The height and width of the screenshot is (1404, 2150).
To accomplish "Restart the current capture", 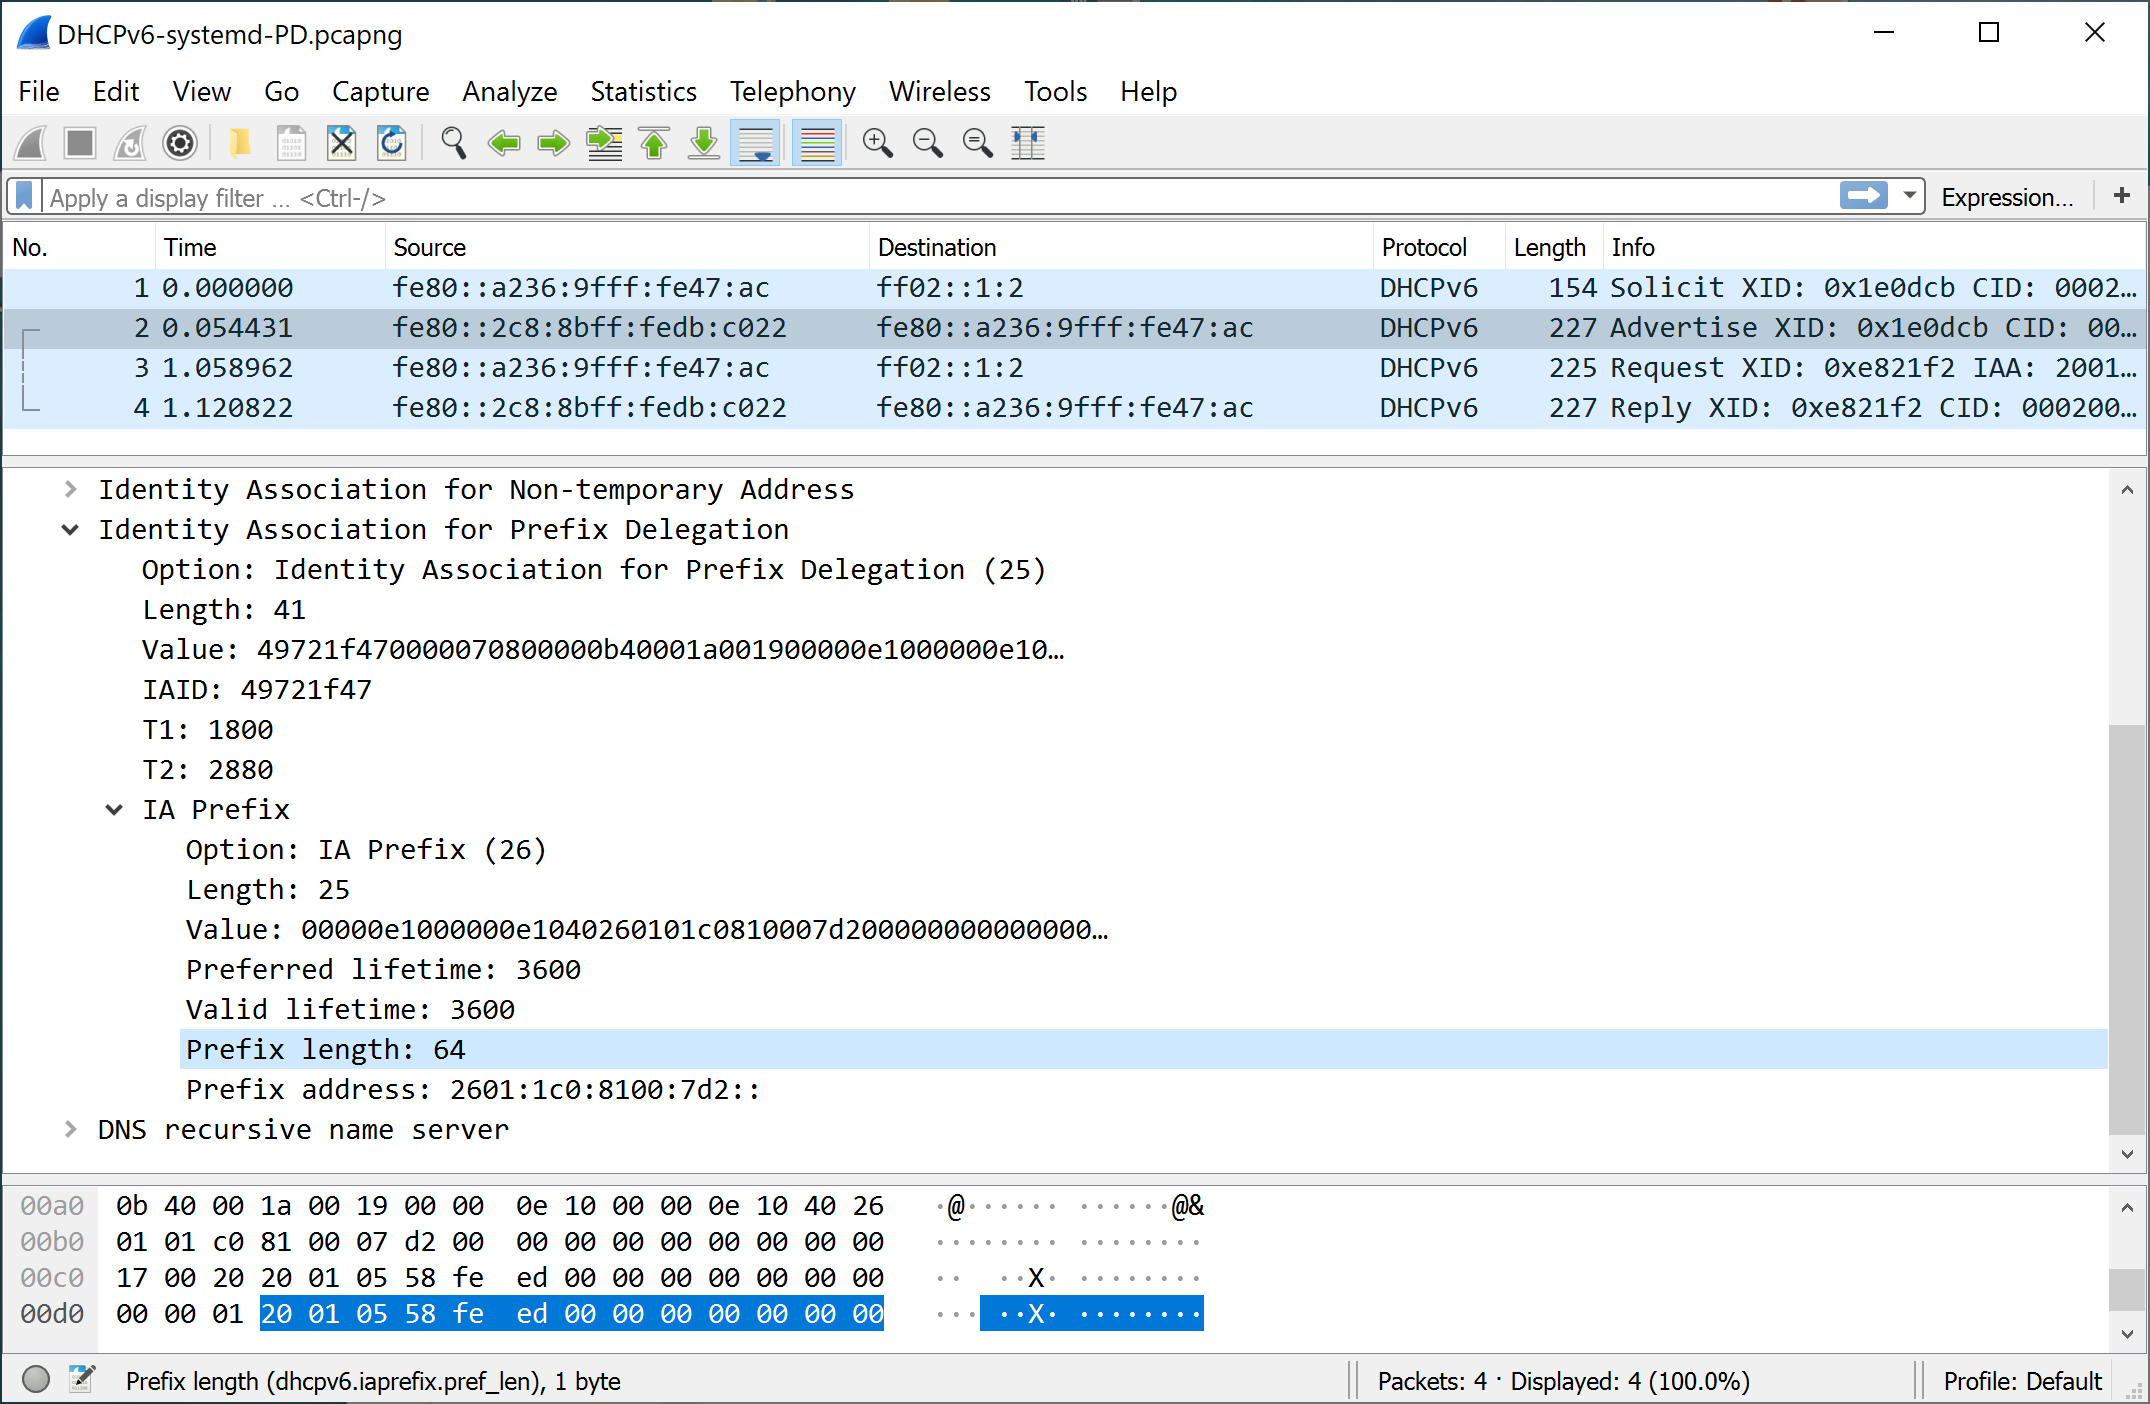I will click(x=129, y=143).
